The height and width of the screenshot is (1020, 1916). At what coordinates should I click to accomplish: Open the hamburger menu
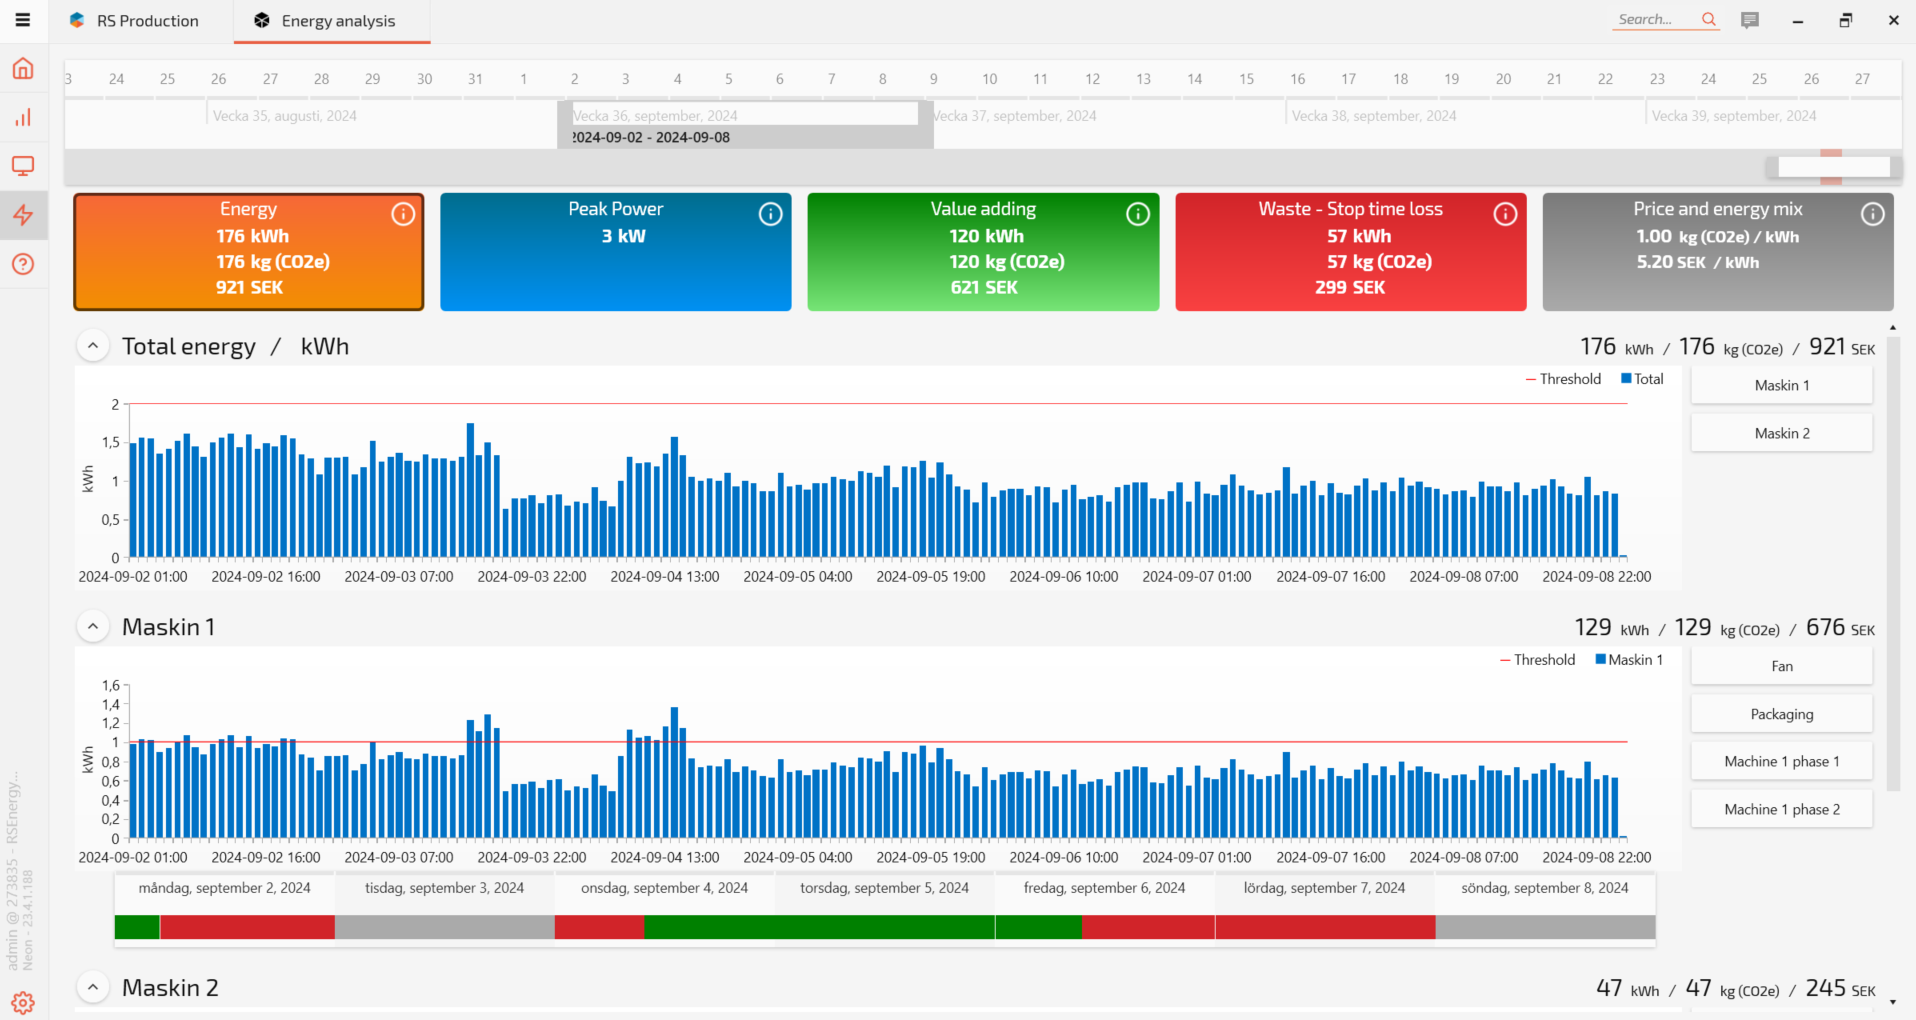(x=22, y=20)
